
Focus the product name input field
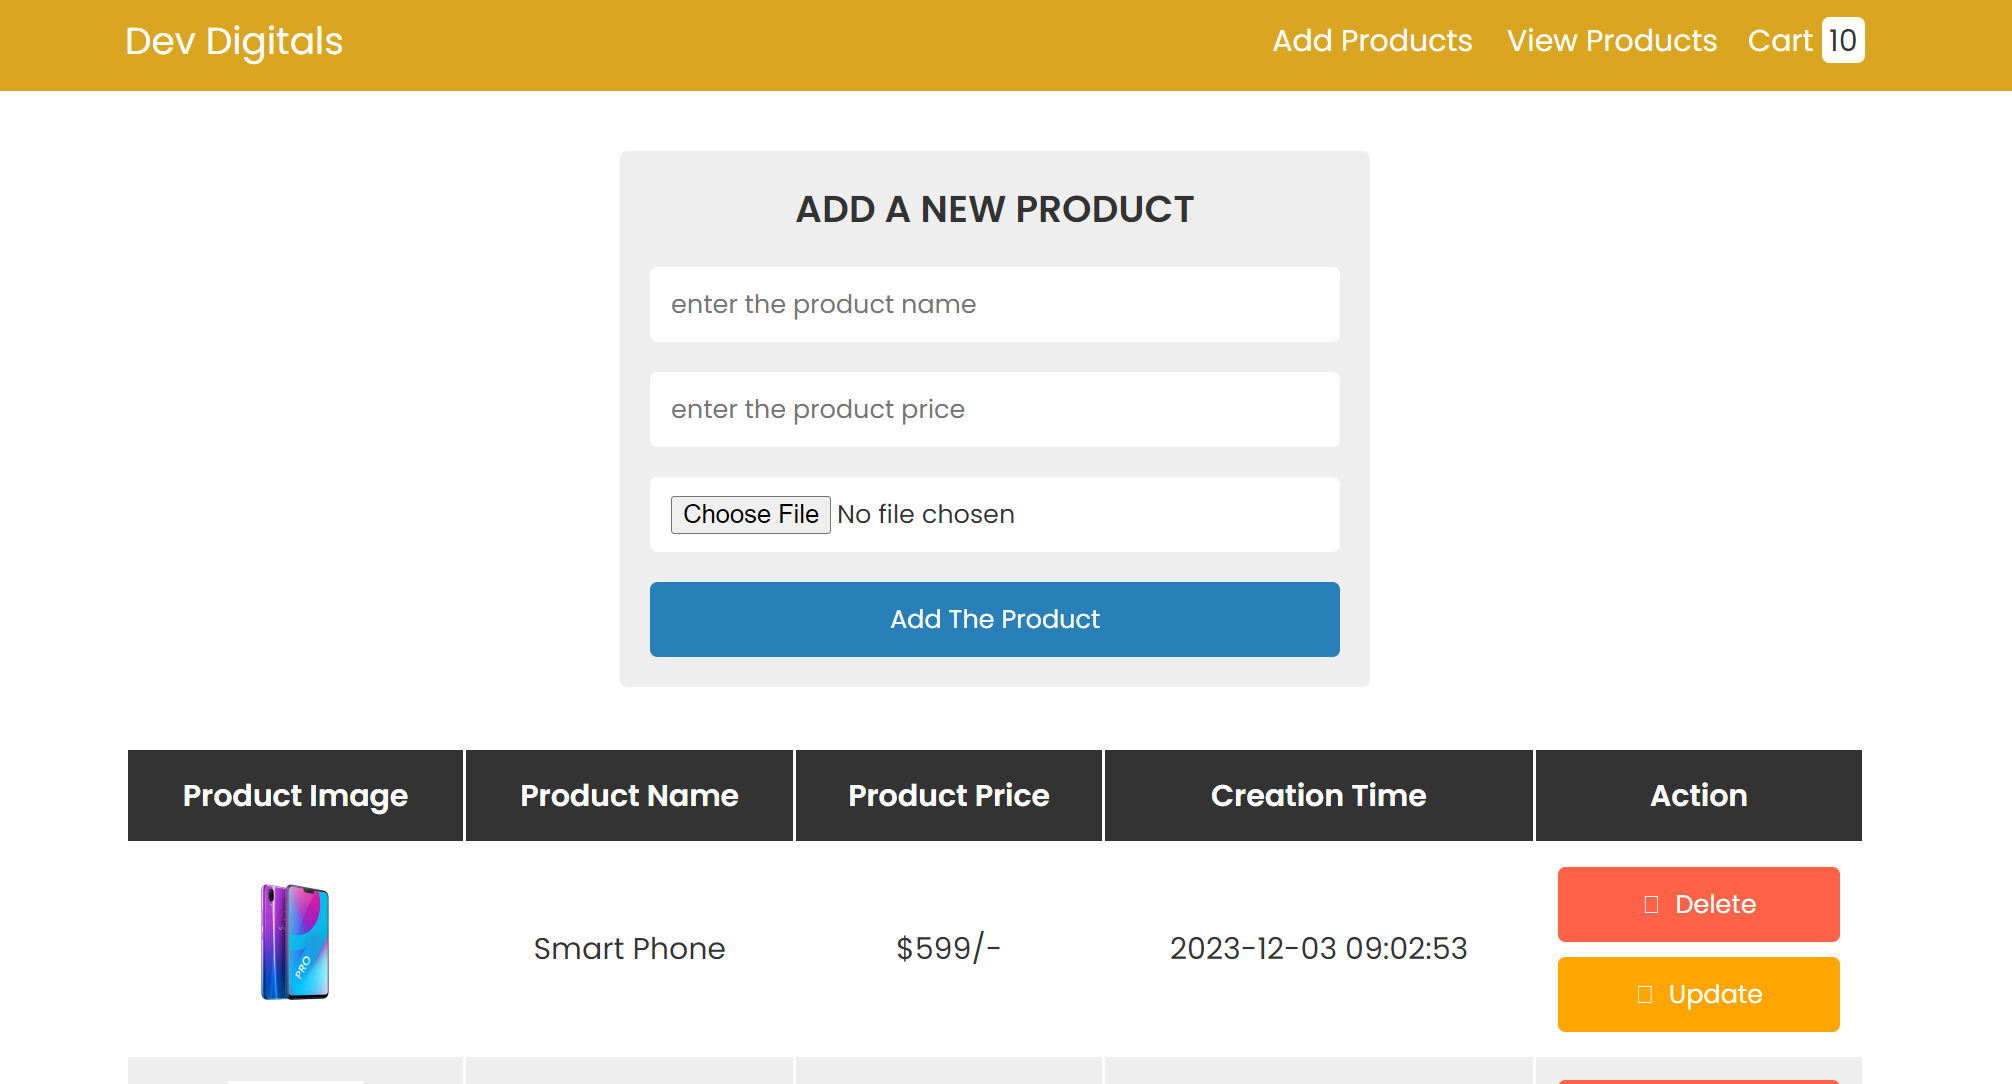[x=994, y=304]
